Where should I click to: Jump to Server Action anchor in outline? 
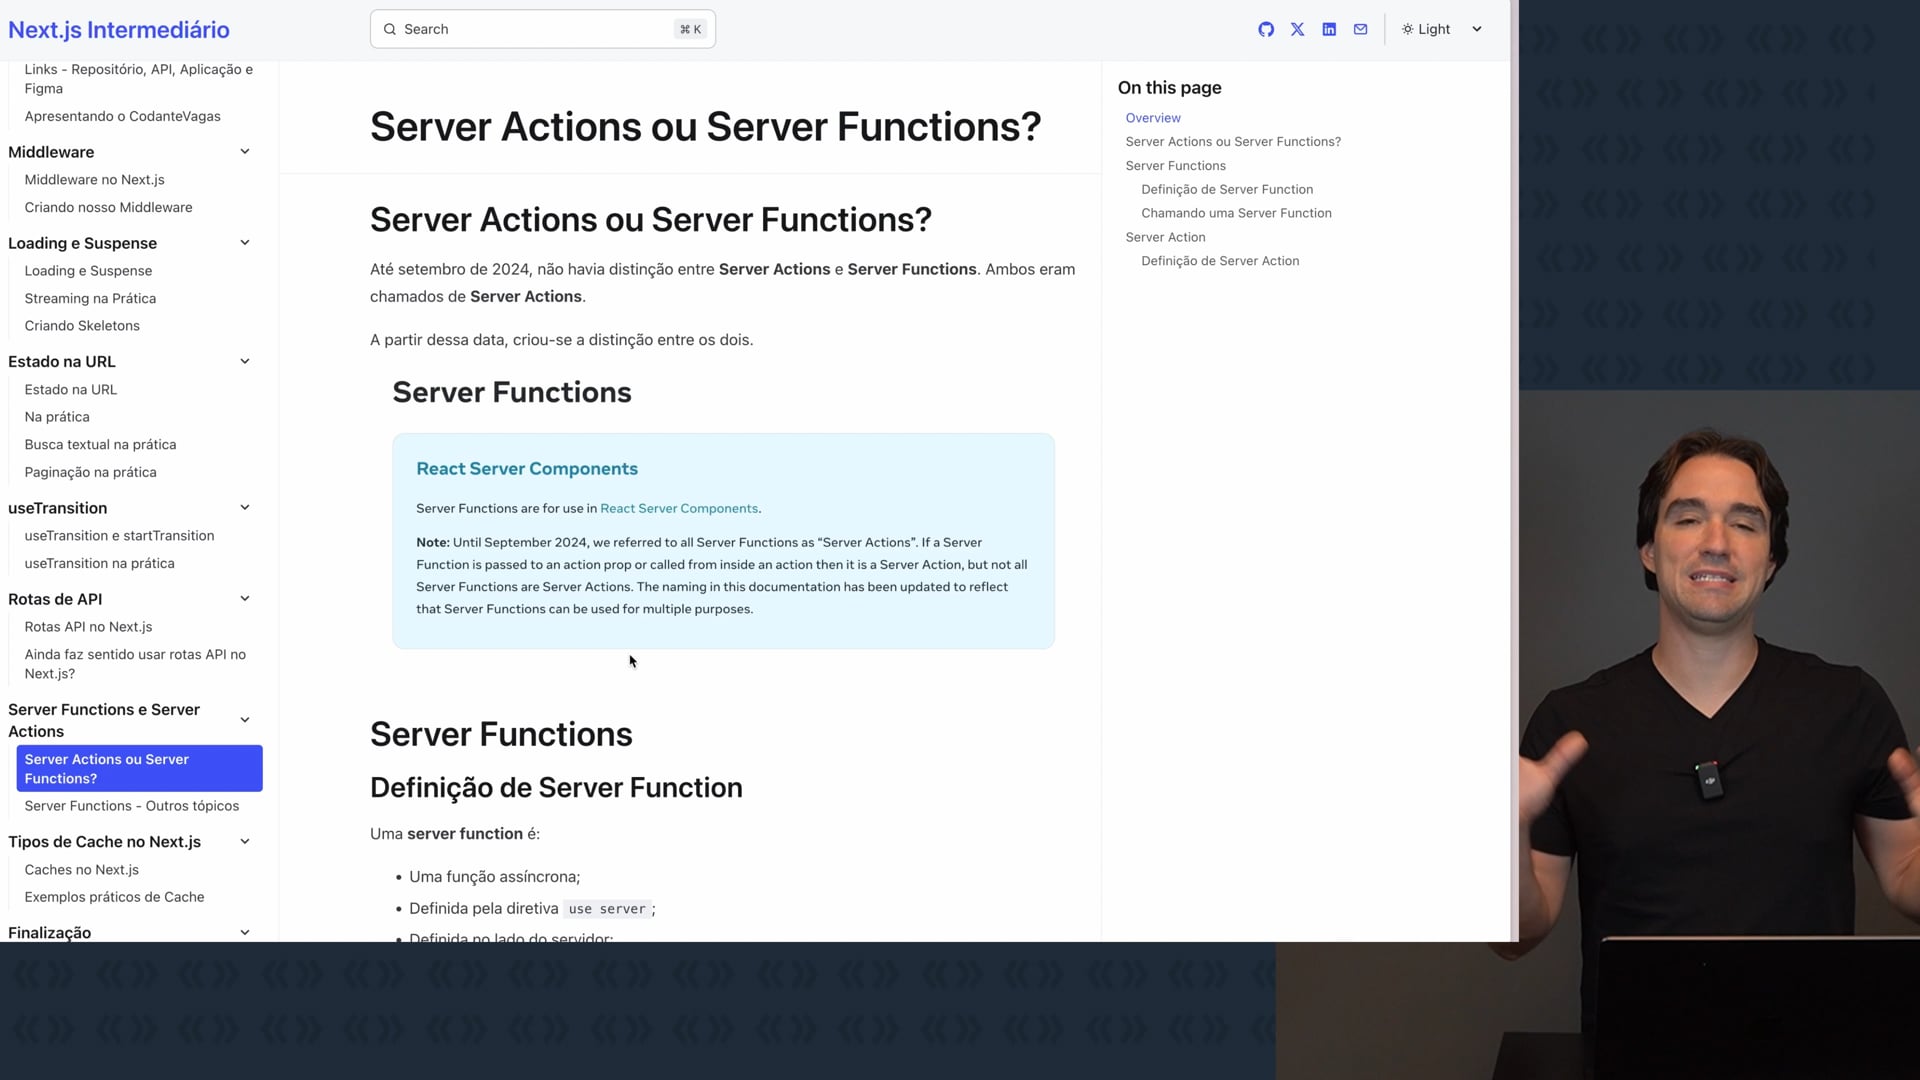pyautogui.click(x=1165, y=237)
